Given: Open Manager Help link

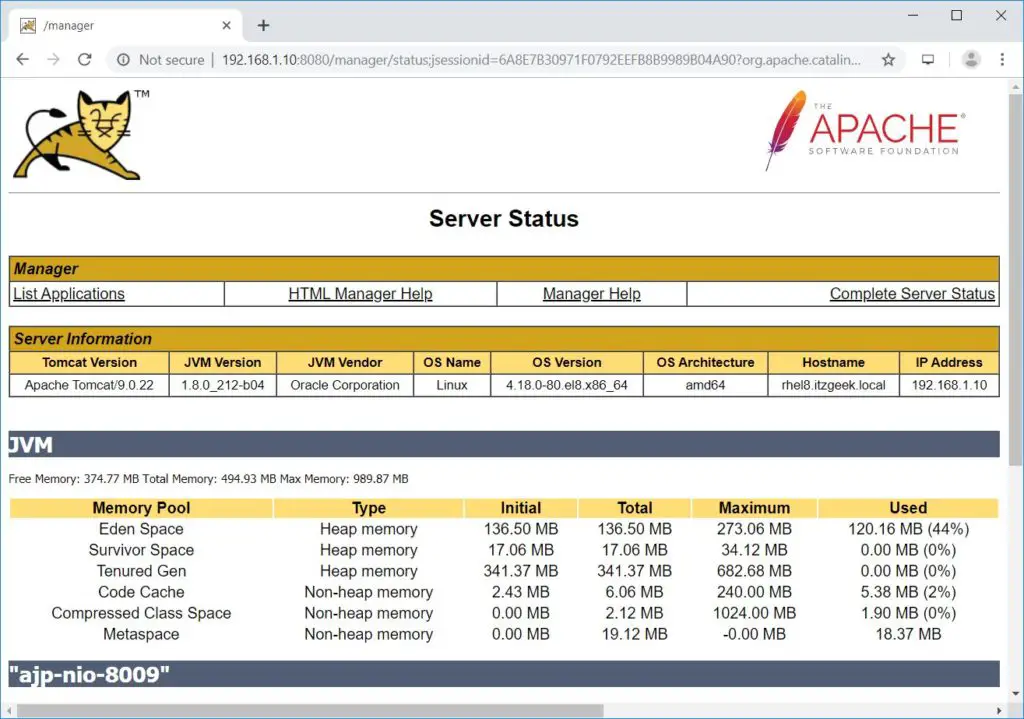Looking at the screenshot, I should tap(592, 294).
